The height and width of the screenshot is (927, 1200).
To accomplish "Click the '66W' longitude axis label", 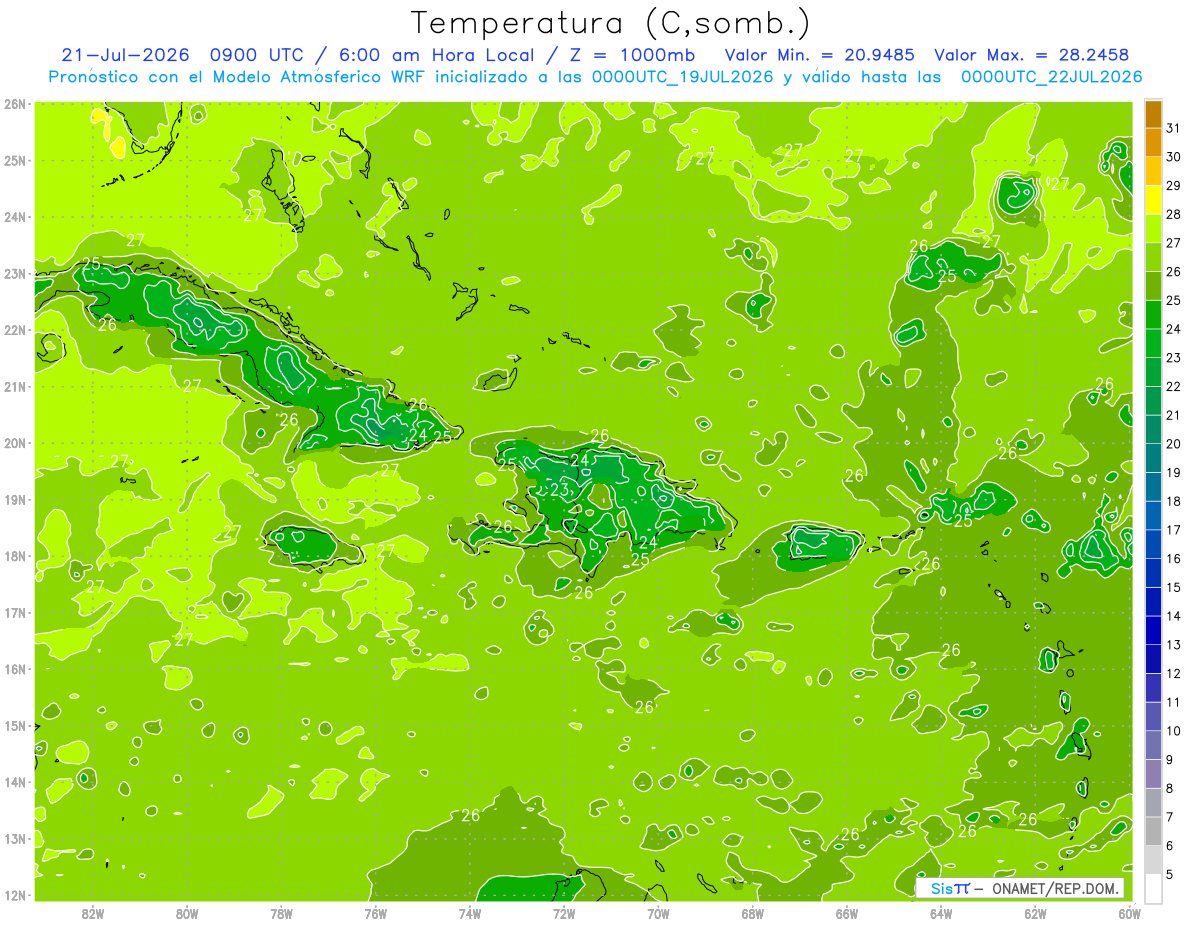I will pyautogui.click(x=846, y=913).
